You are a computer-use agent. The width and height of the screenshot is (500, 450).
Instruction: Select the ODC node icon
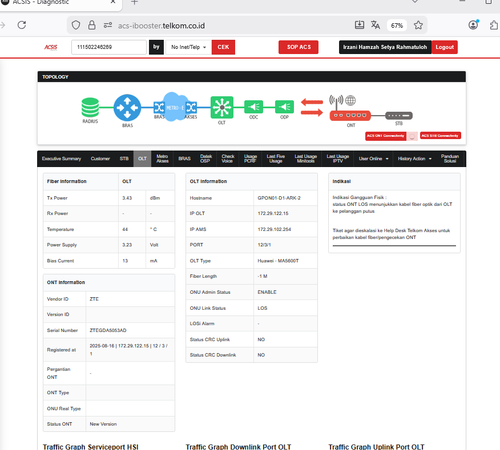coord(254,107)
